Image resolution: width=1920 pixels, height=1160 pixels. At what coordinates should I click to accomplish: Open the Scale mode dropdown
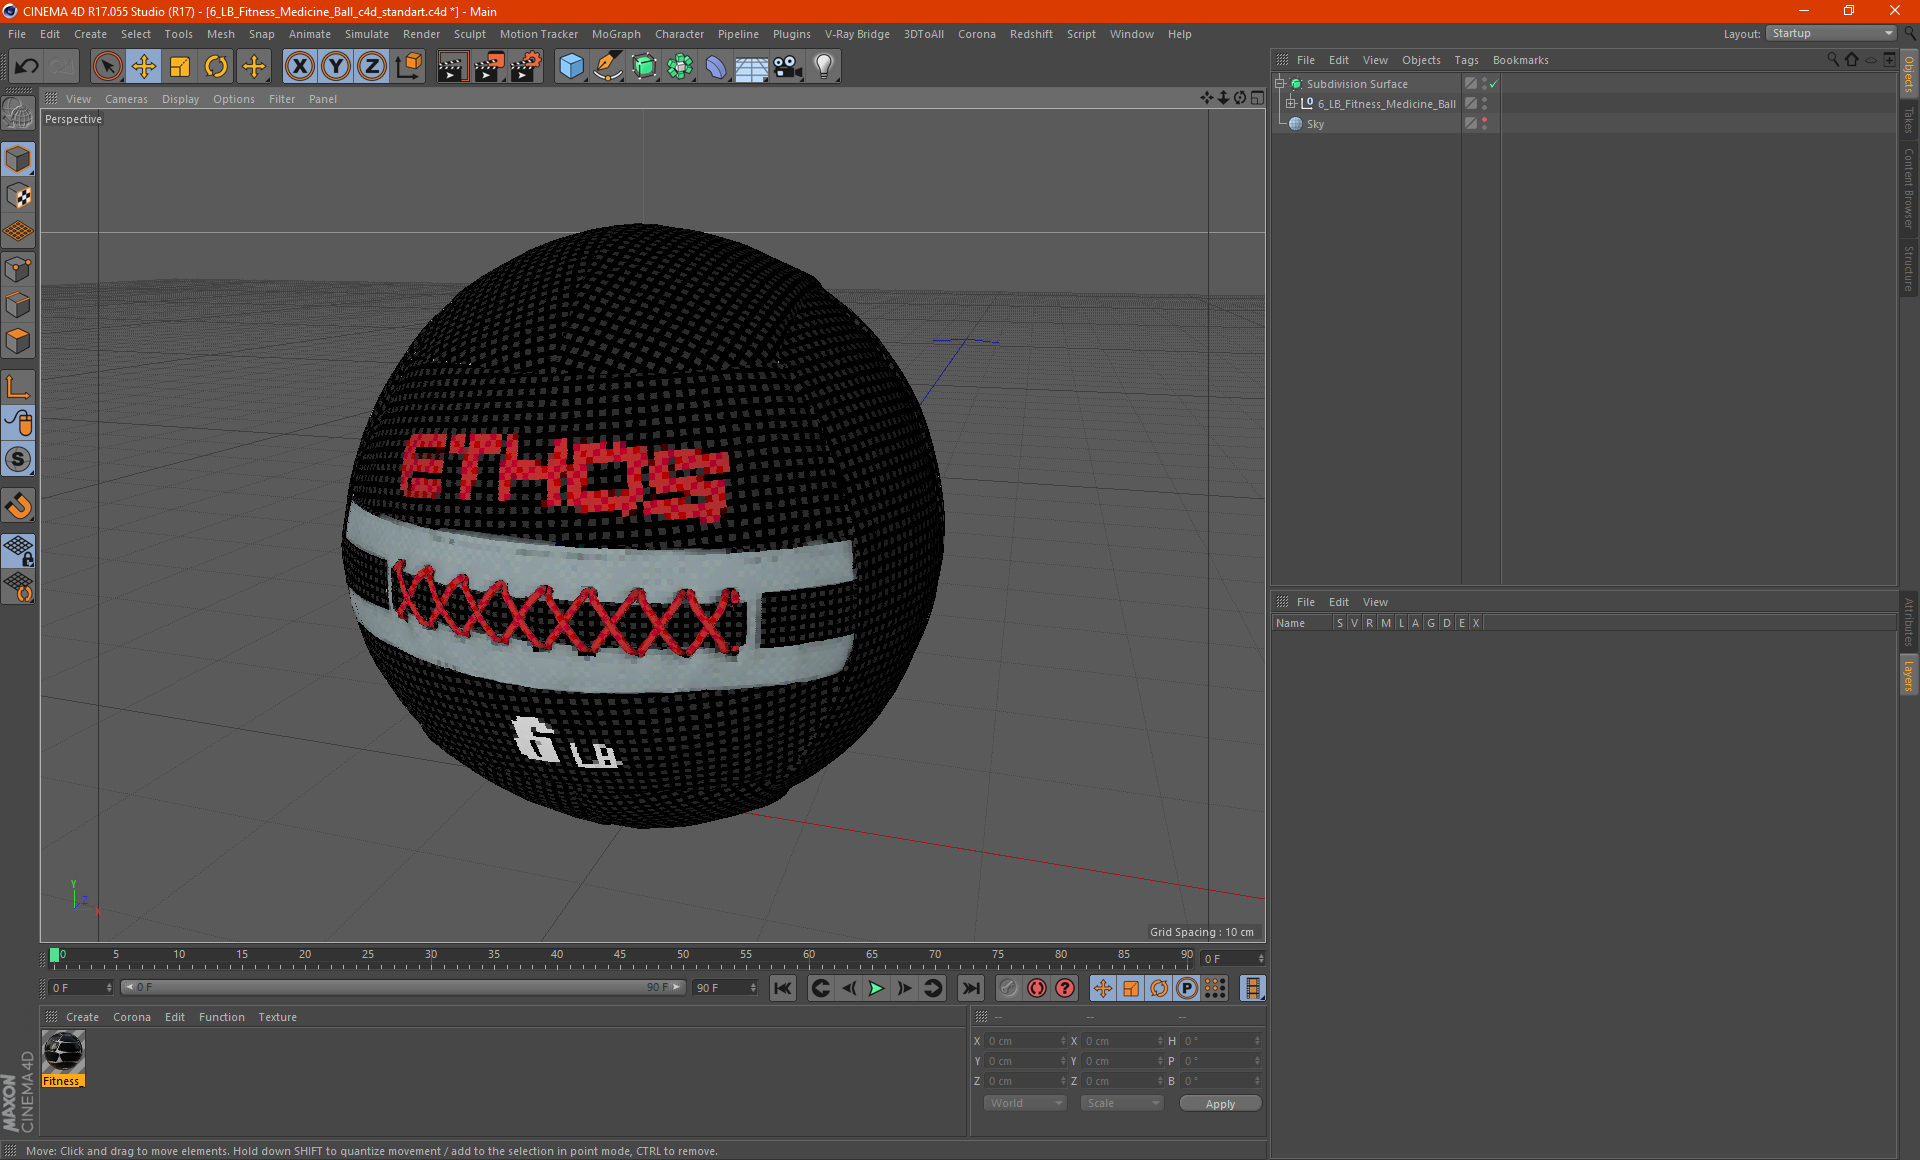(1122, 1103)
